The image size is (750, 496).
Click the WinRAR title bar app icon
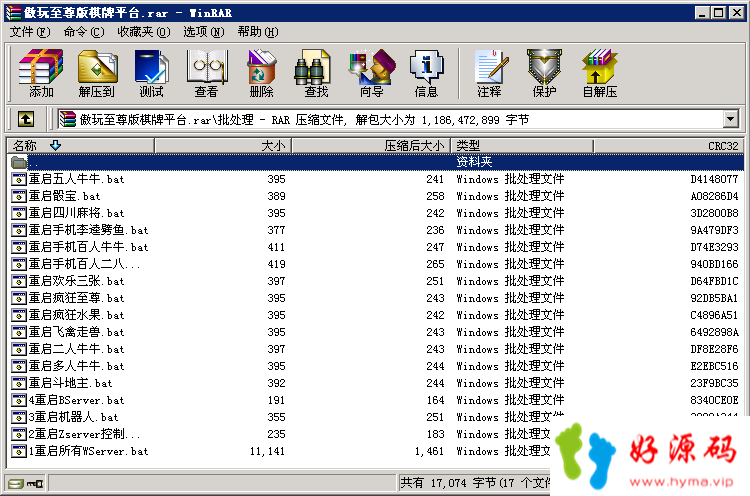click(x=13, y=13)
